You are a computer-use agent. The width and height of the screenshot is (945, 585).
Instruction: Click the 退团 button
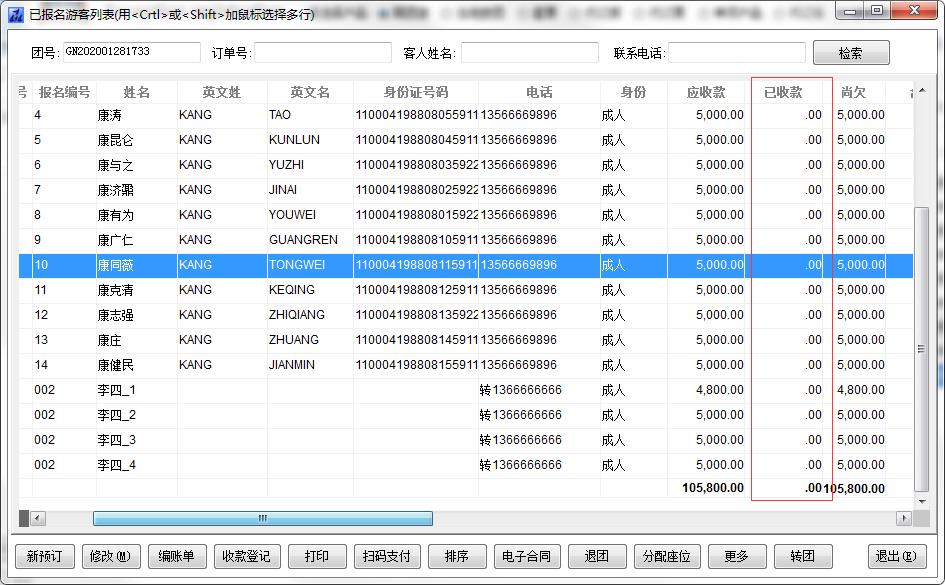tap(597, 556)
